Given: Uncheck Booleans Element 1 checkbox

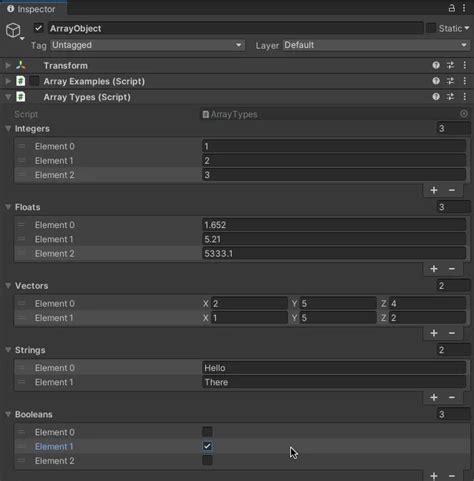Looking at the screenshot, I should coord(207,446).
